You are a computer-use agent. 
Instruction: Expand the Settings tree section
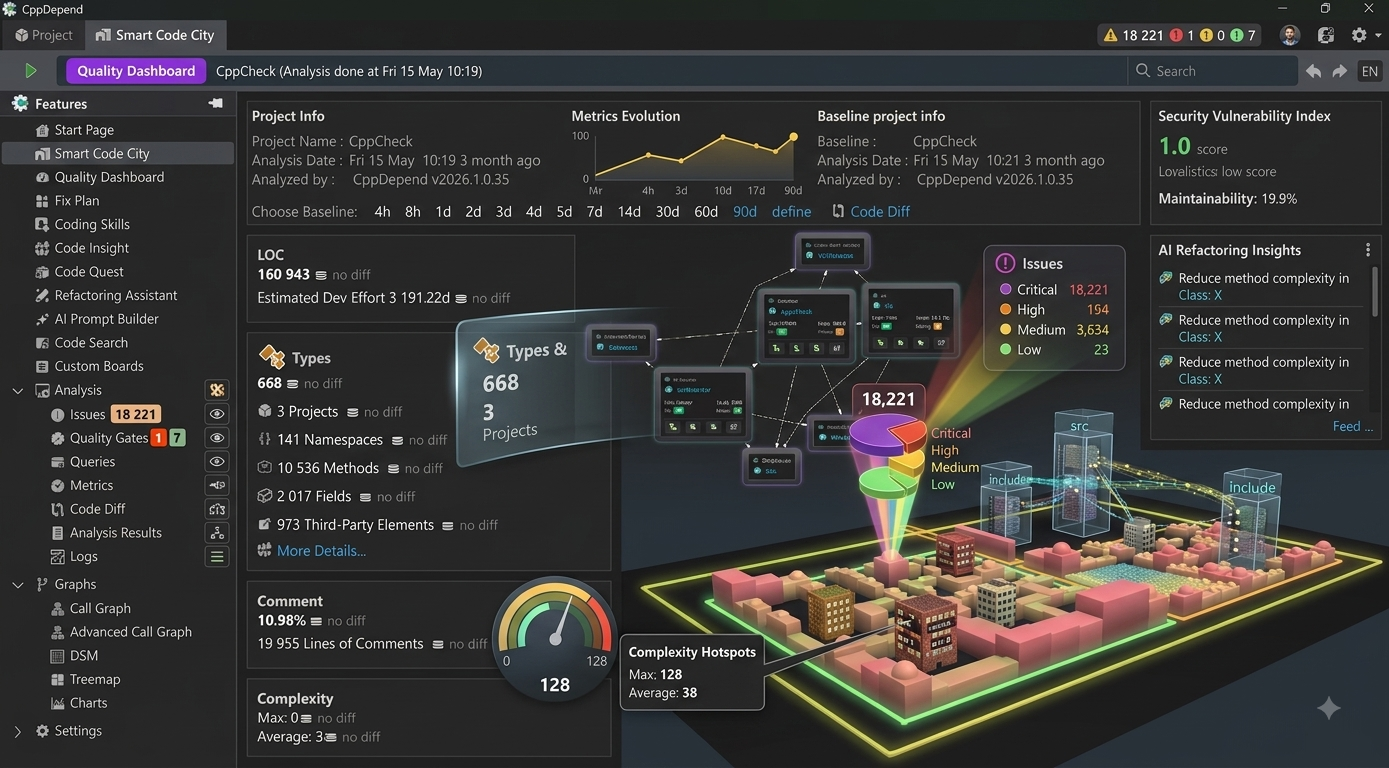pyautogui.click(x=17, y=731)
